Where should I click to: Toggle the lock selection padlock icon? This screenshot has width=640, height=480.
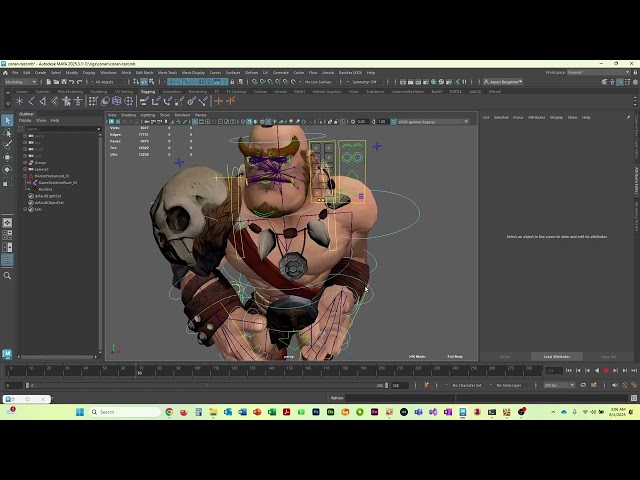[x=232, y=82]
